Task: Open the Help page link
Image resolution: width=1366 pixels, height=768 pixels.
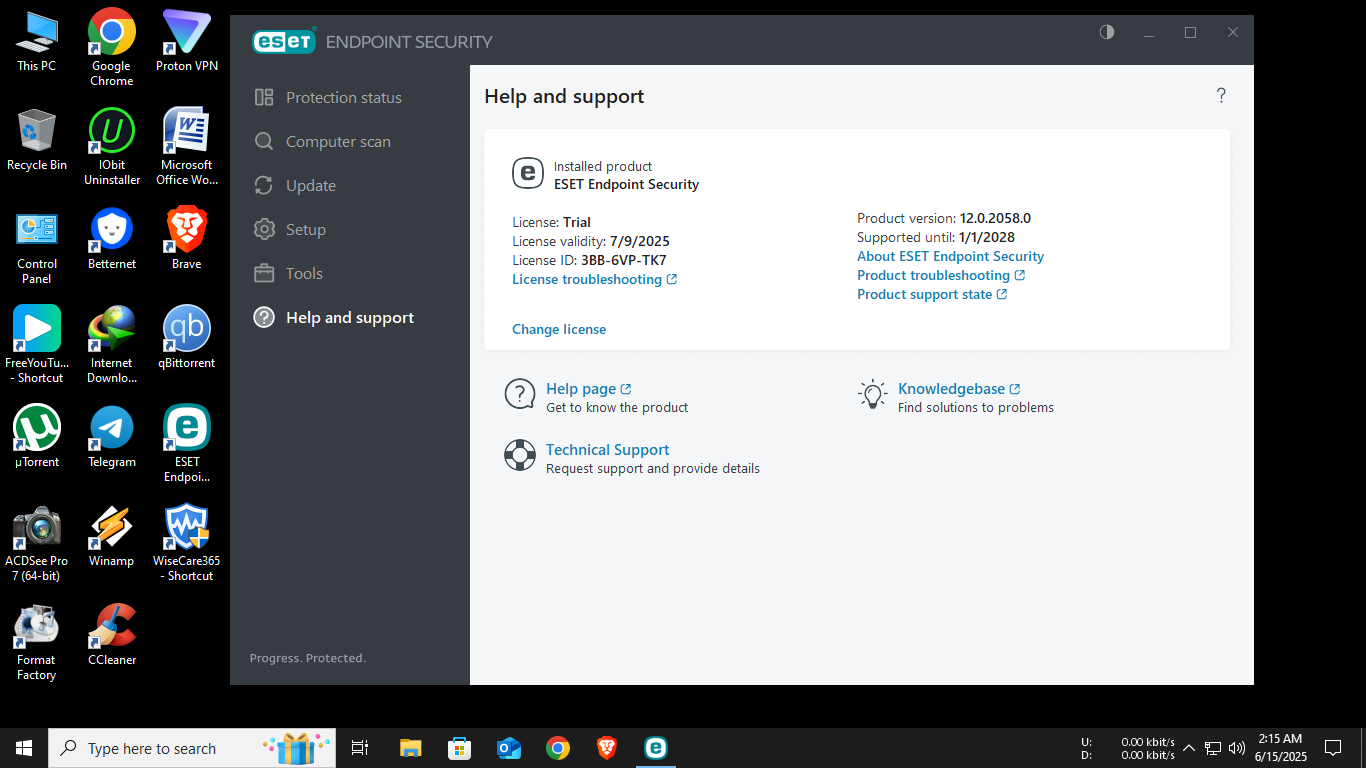Action: (588, 389)
